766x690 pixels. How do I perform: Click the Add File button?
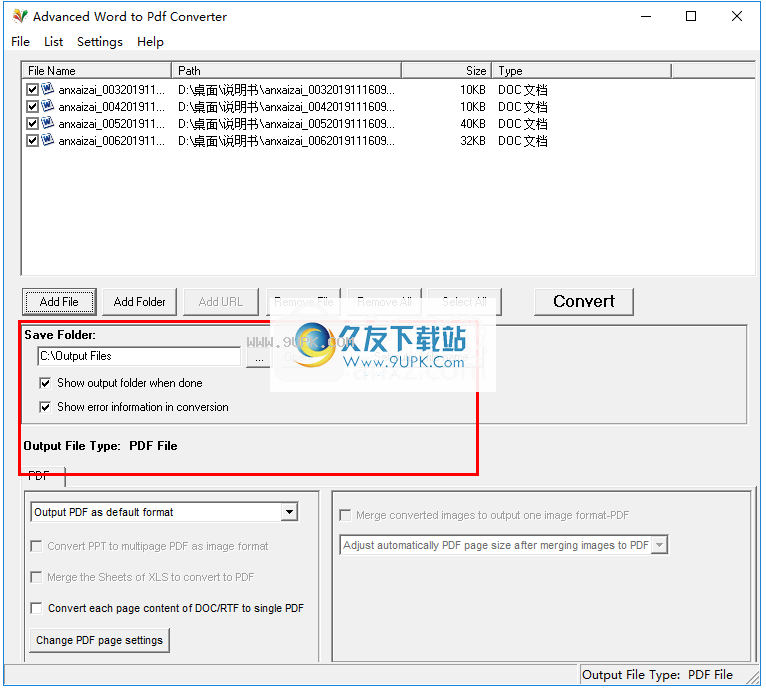(59, 302)
